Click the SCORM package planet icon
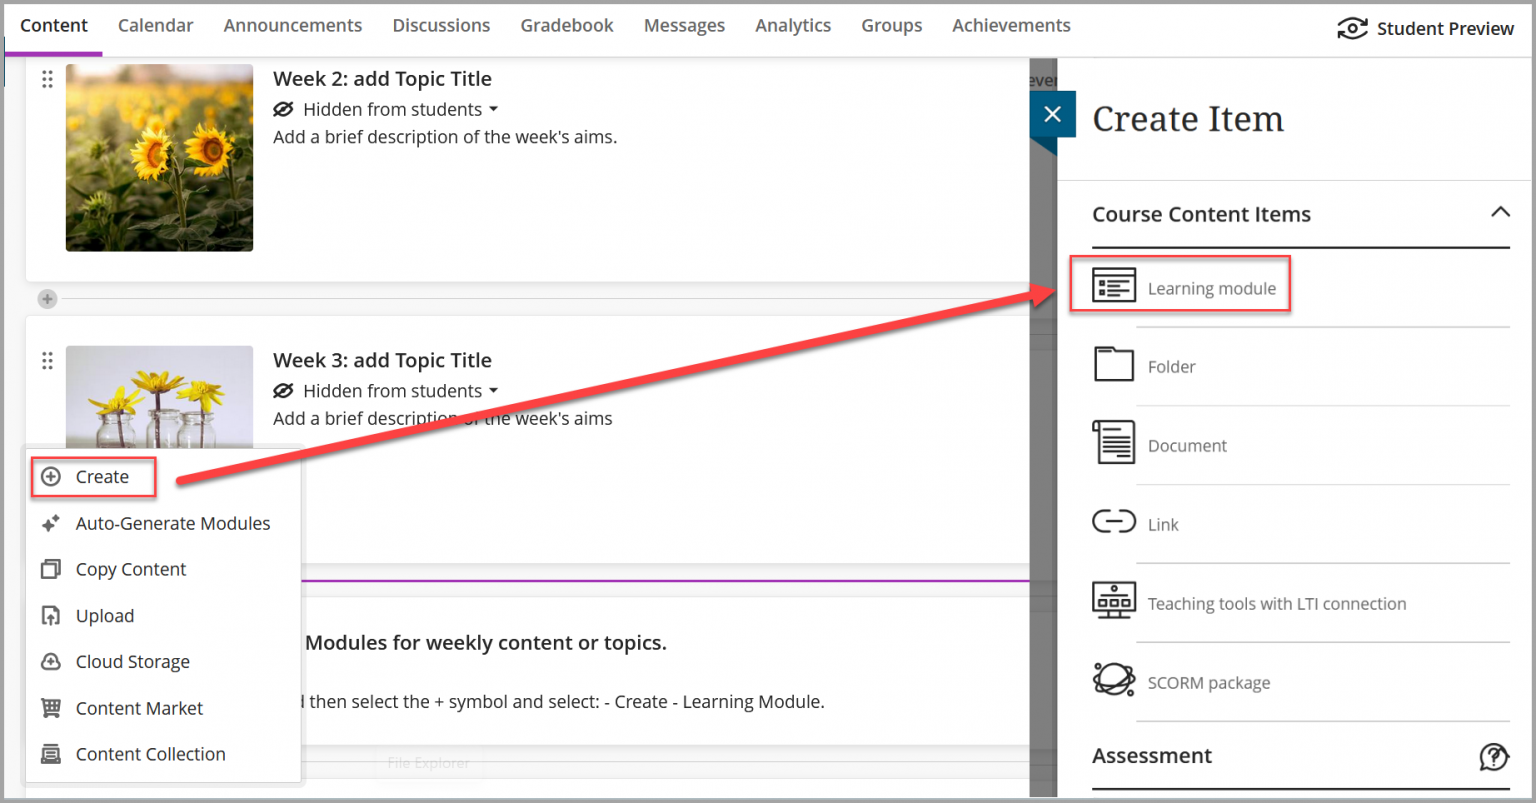The height and width of the screenshot is (803, 1536). click(1113, 680)
